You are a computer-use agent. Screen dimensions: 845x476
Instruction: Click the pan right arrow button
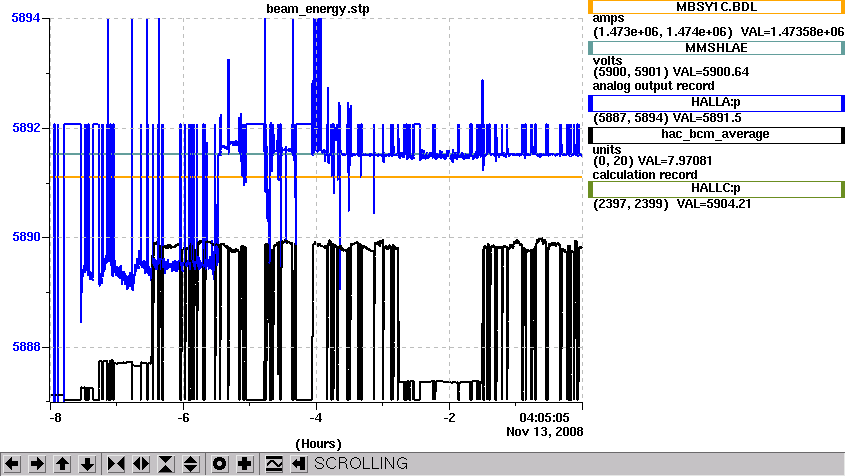[37, 464]
